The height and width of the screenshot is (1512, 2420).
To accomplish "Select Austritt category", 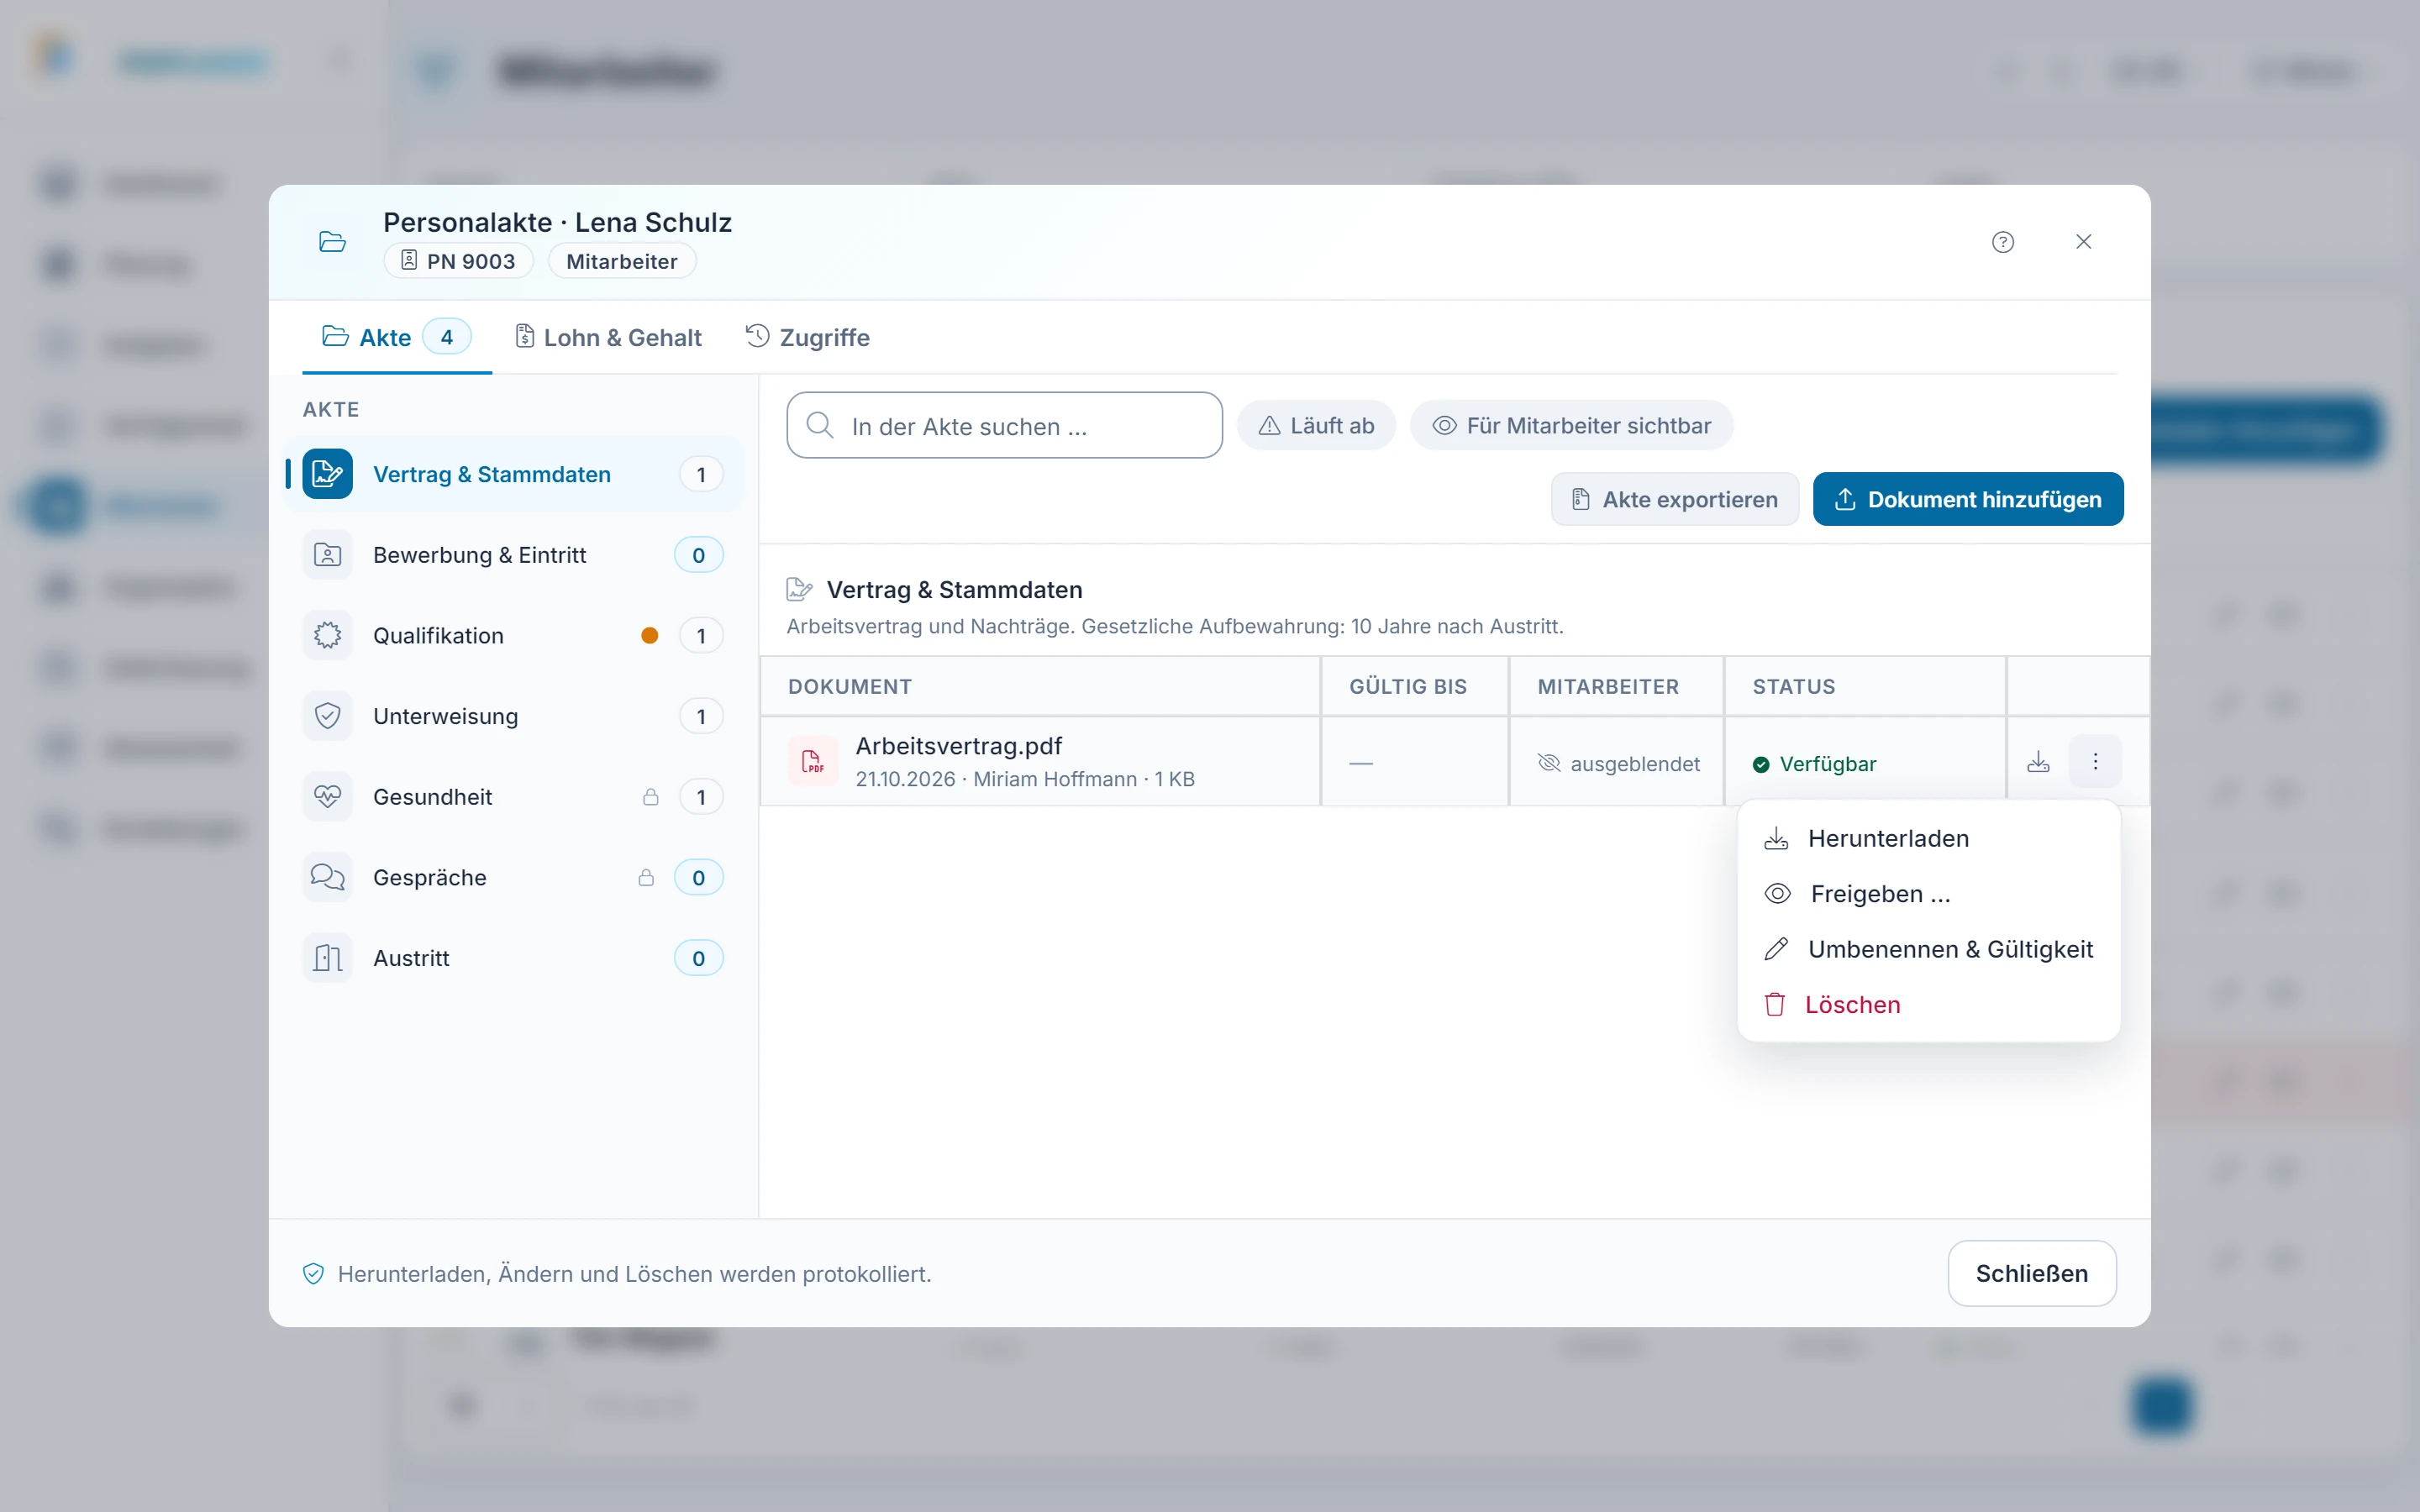I will pyautogui.click(x=514, y=958).
